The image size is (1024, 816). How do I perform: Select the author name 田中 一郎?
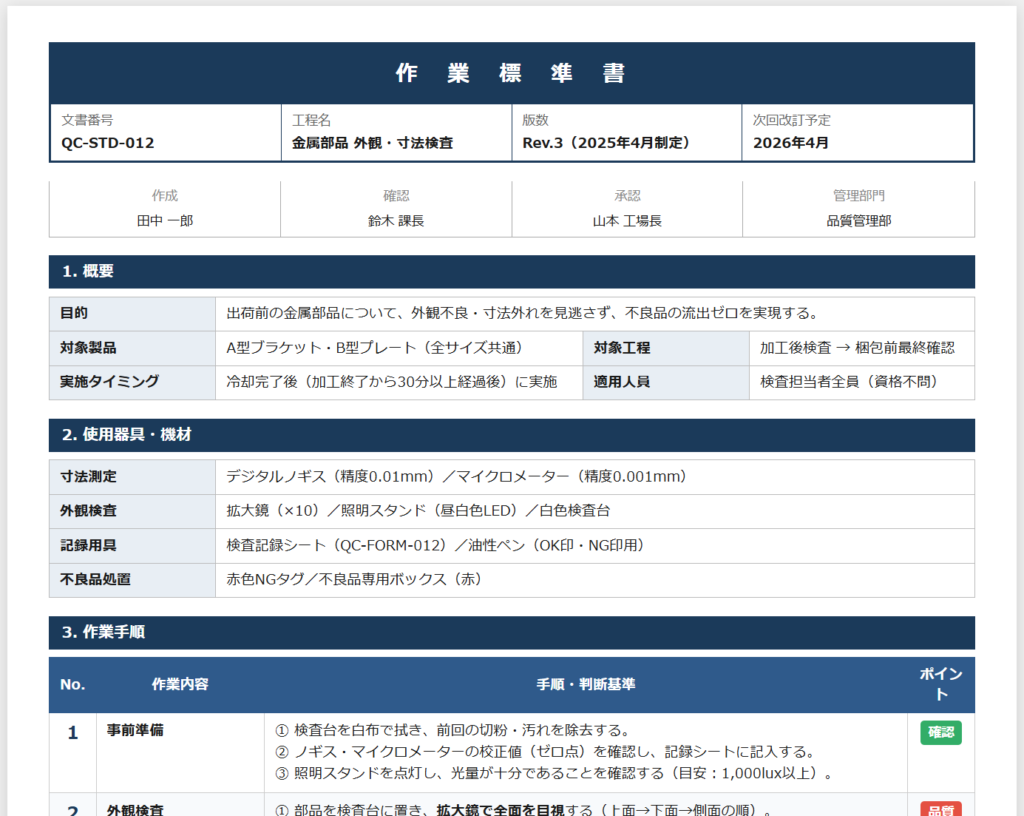click(x=165, y=220)
